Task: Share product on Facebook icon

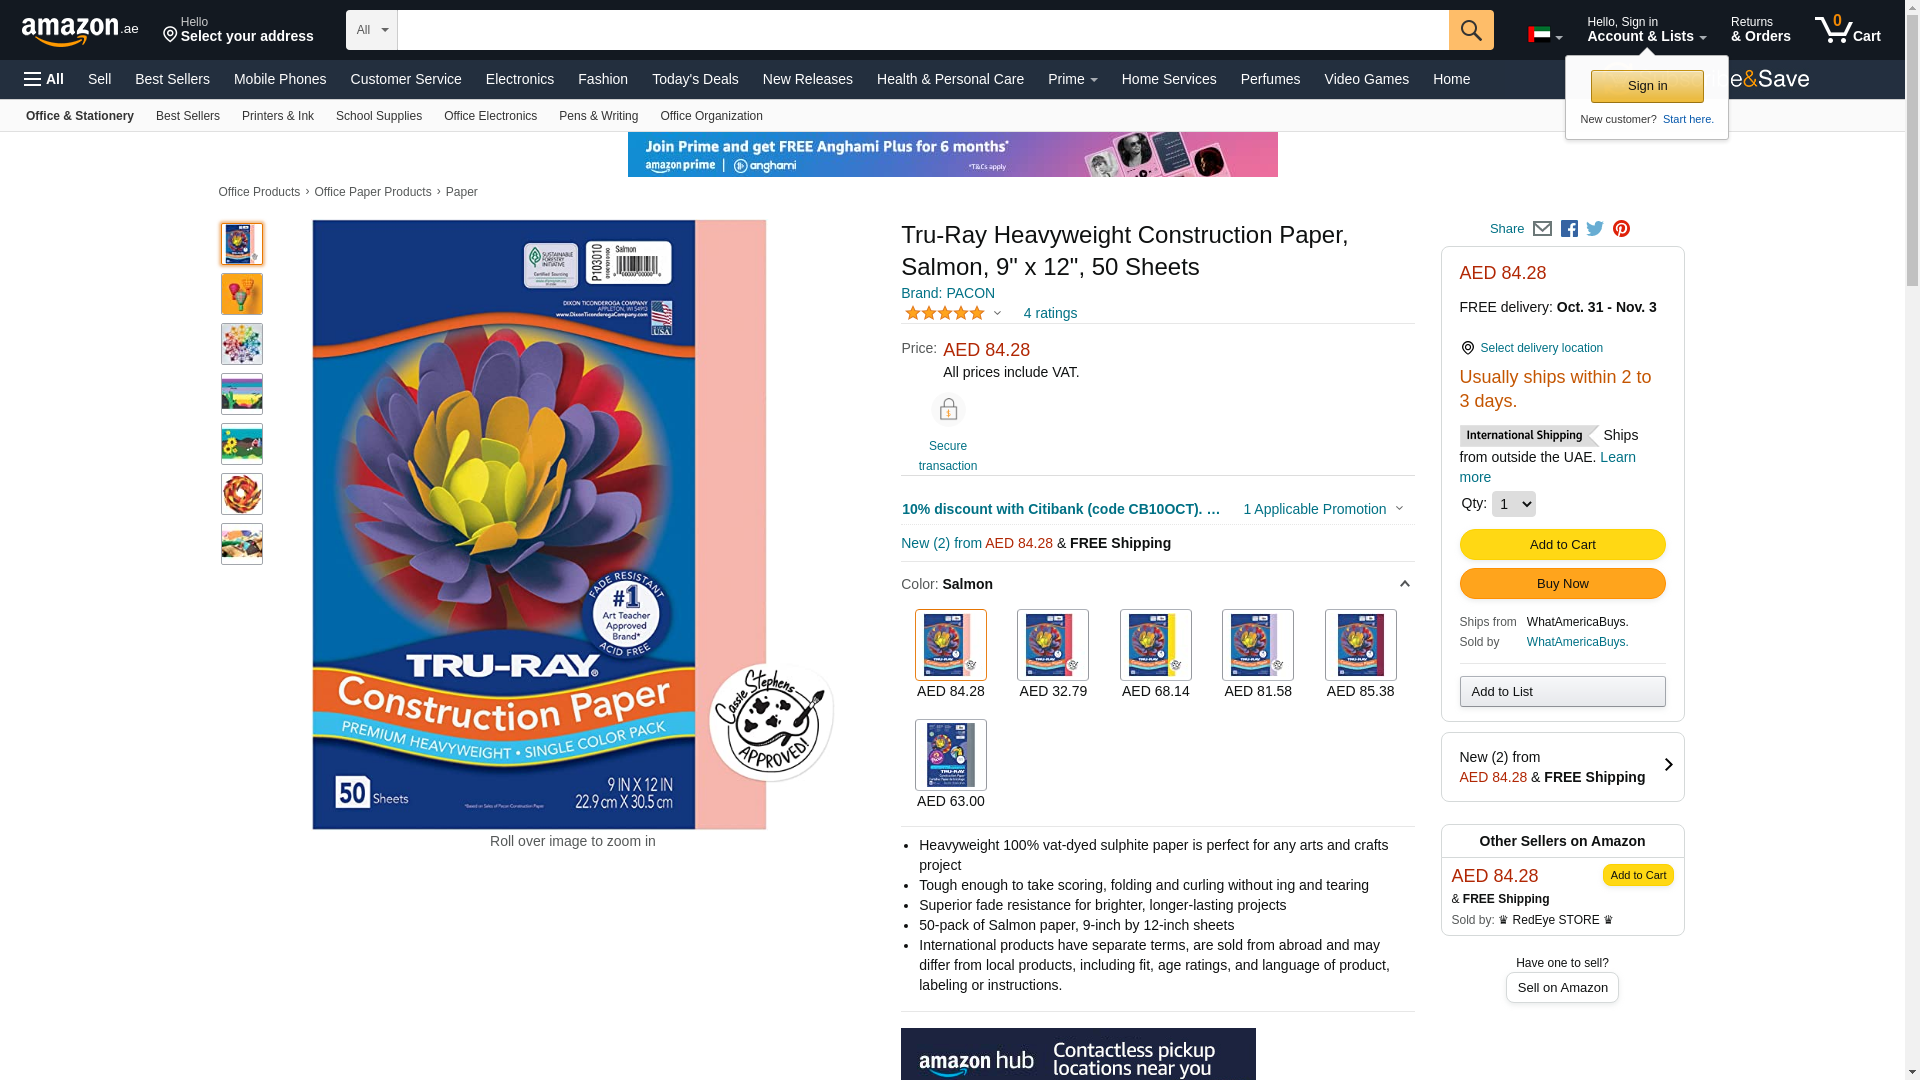Action: point(1569,229)
